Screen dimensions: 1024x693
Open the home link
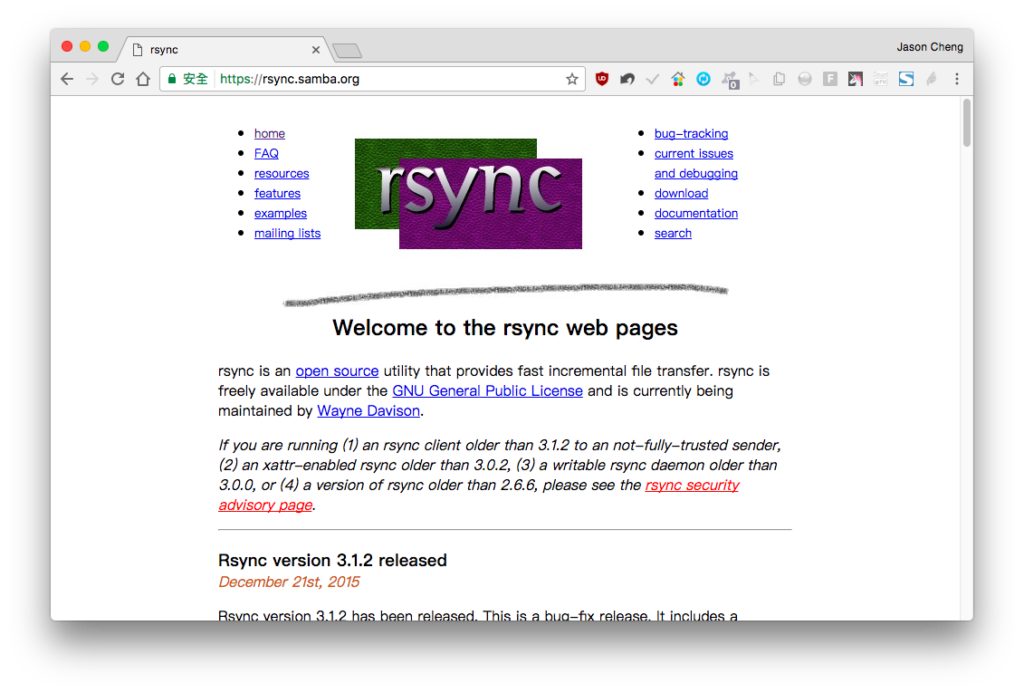coord(270,134)
